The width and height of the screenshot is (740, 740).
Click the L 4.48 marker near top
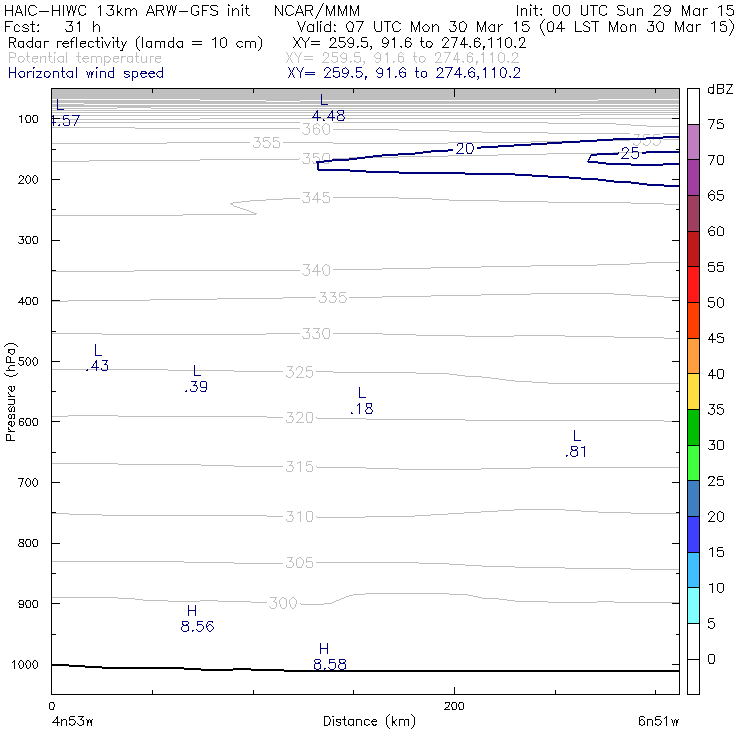point(328,108)
